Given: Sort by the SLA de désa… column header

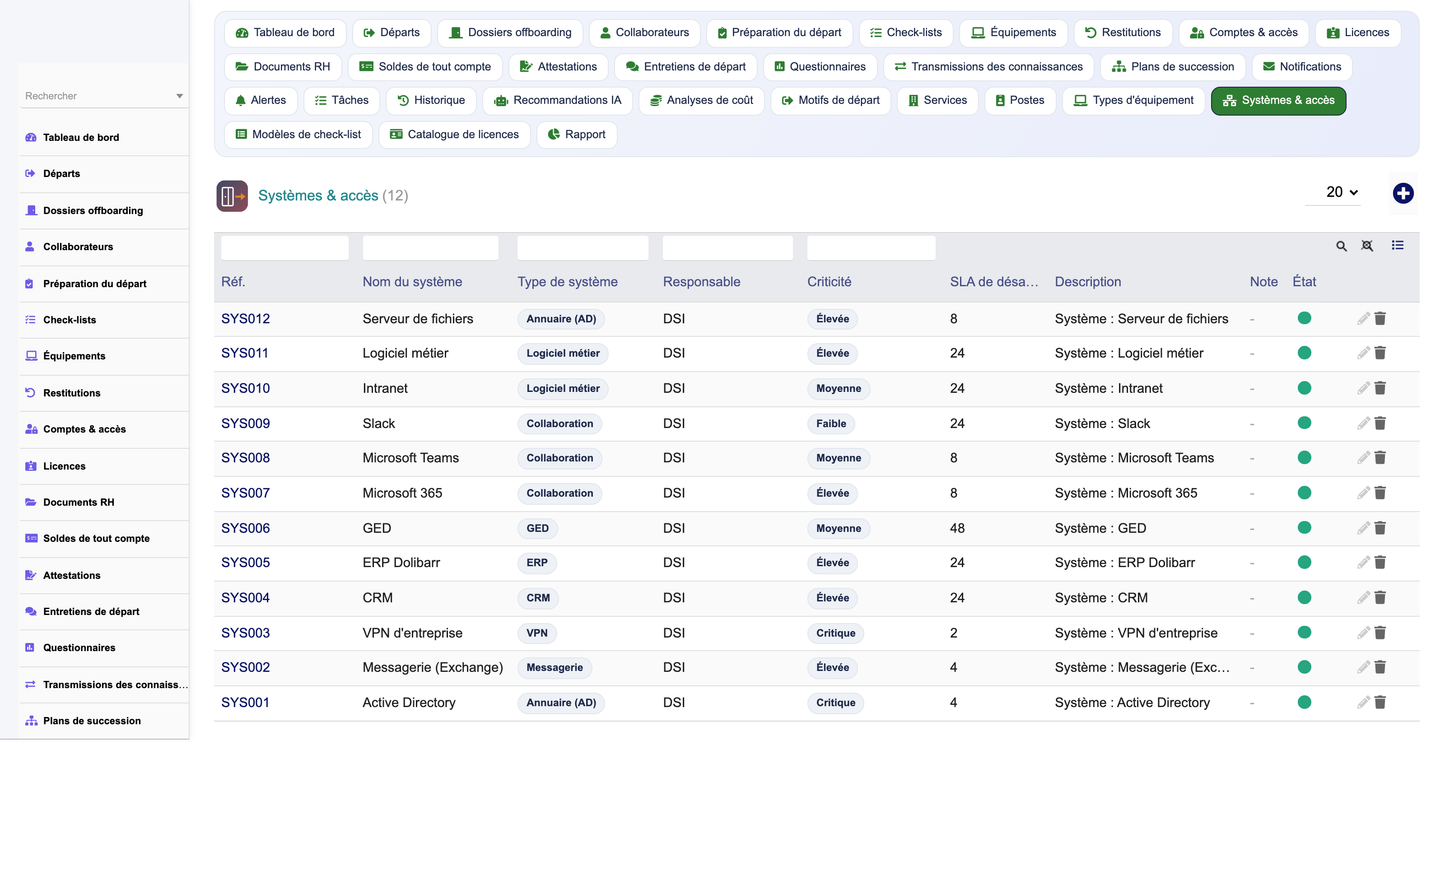Looking at the screenshot, I should [x=994, y=282].
